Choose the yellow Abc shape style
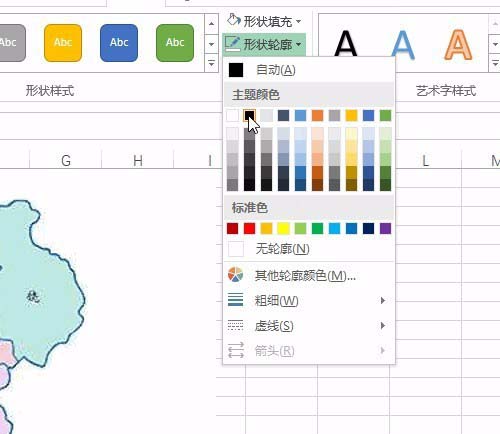 coord(63,43)
